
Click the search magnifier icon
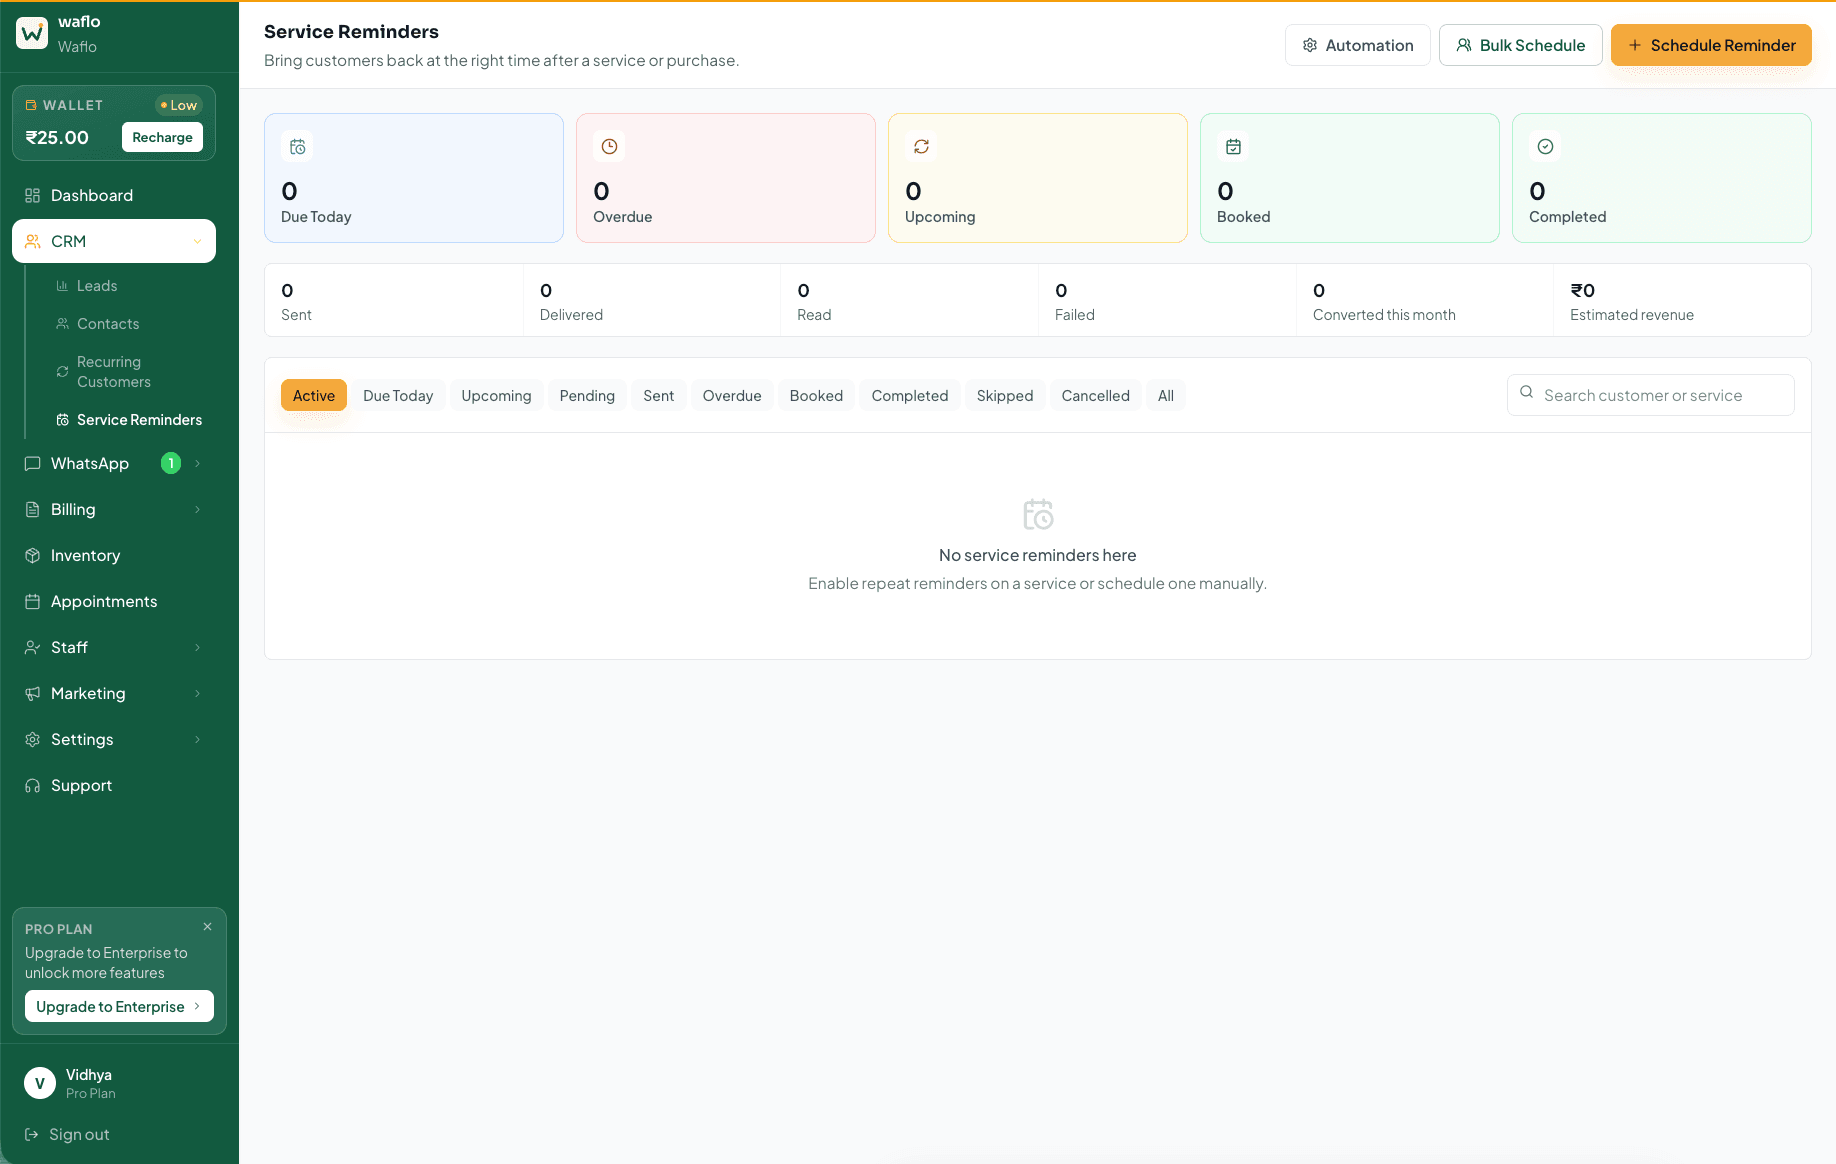point(1526,392)
